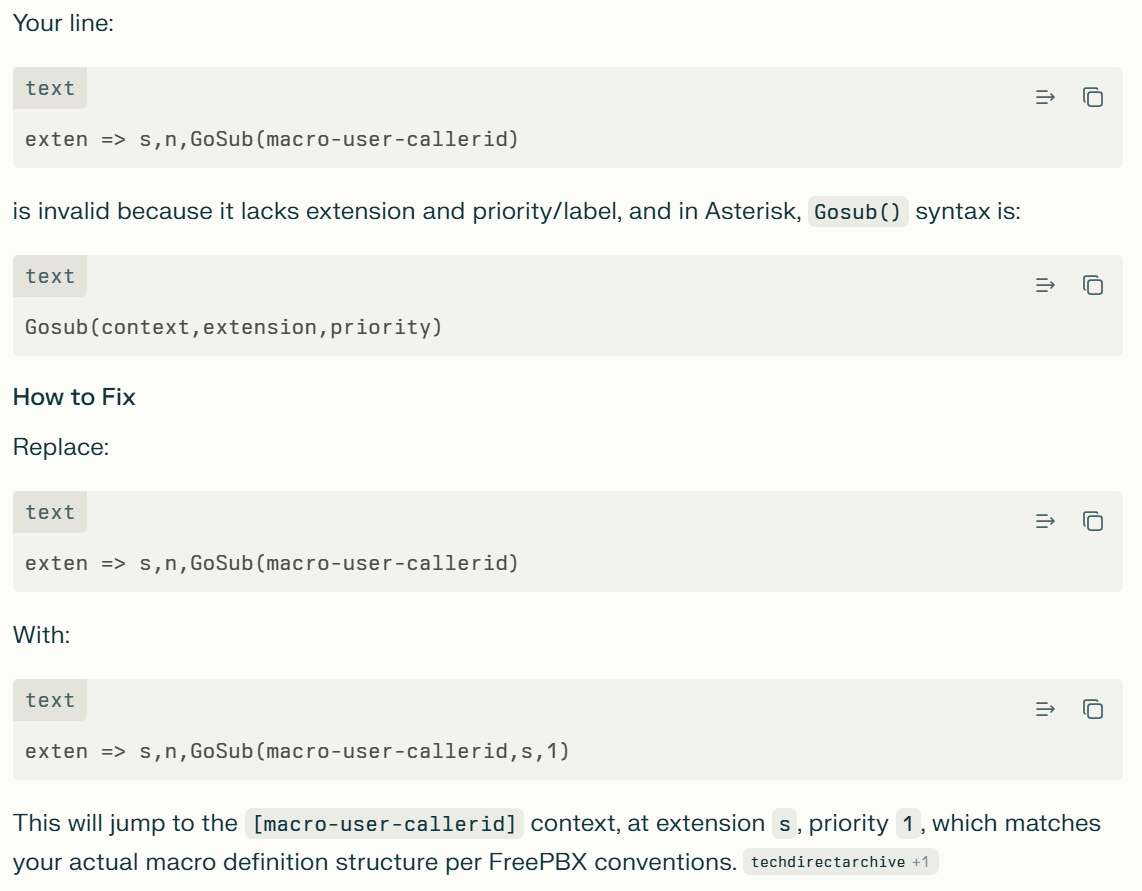Click the "How to Fix" heading
1142x891 pixels.
(x=74, y=397)
